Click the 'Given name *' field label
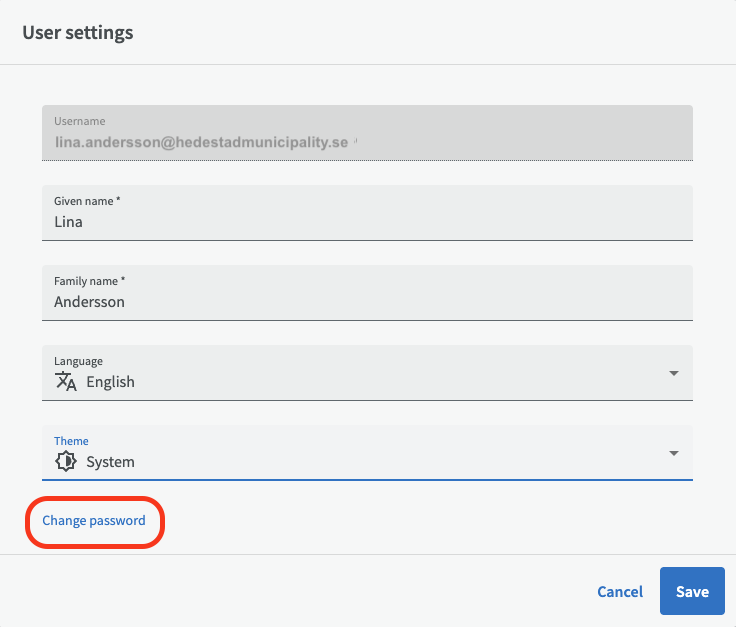Viewport: 736px width, 627px height. tap(87, 201)
